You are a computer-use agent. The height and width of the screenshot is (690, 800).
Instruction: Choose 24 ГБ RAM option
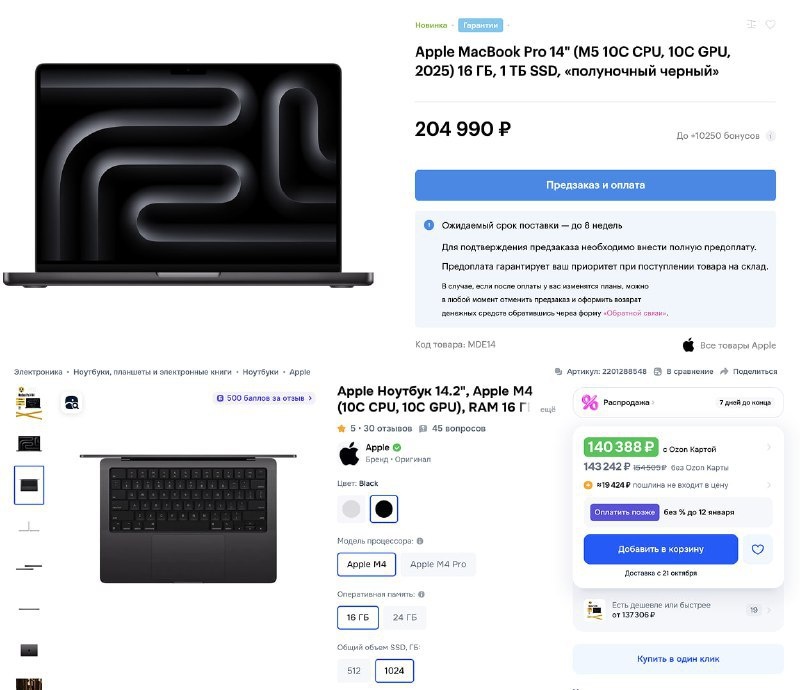coord(405,618)
